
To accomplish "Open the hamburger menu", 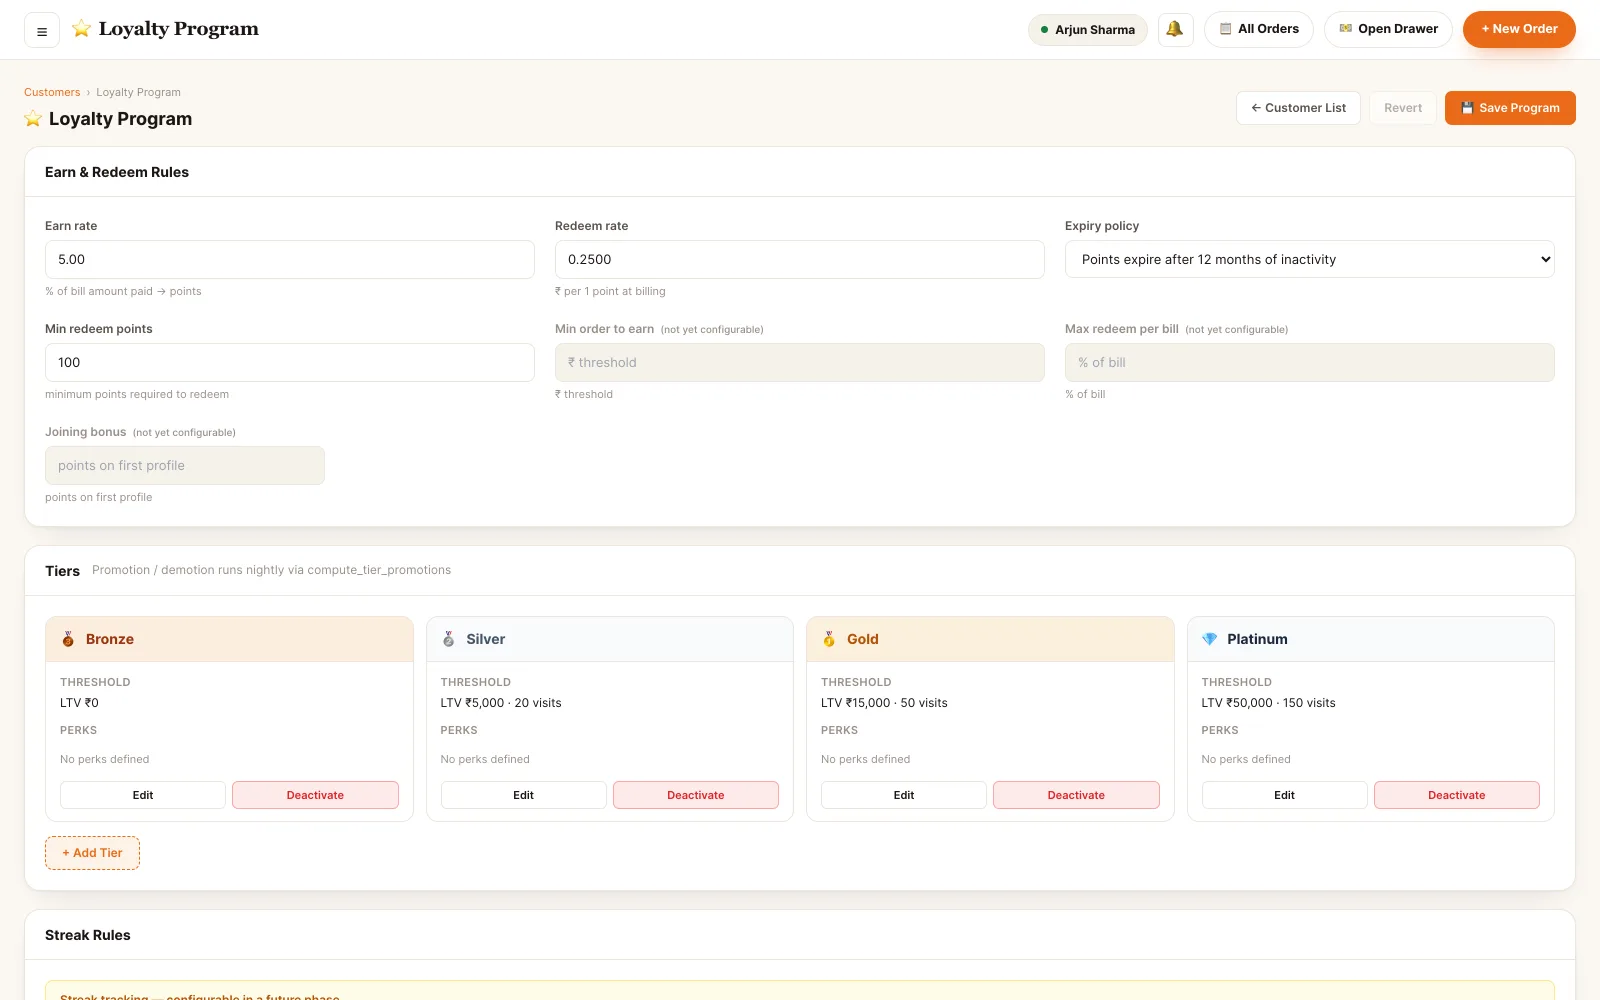I will [x=42, y=30].
